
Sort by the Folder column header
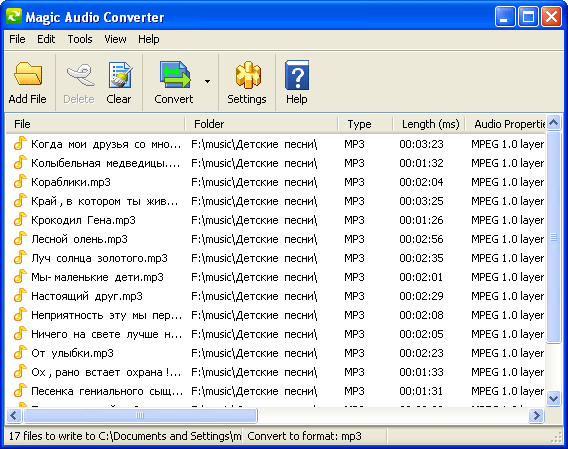pos(262,124)
